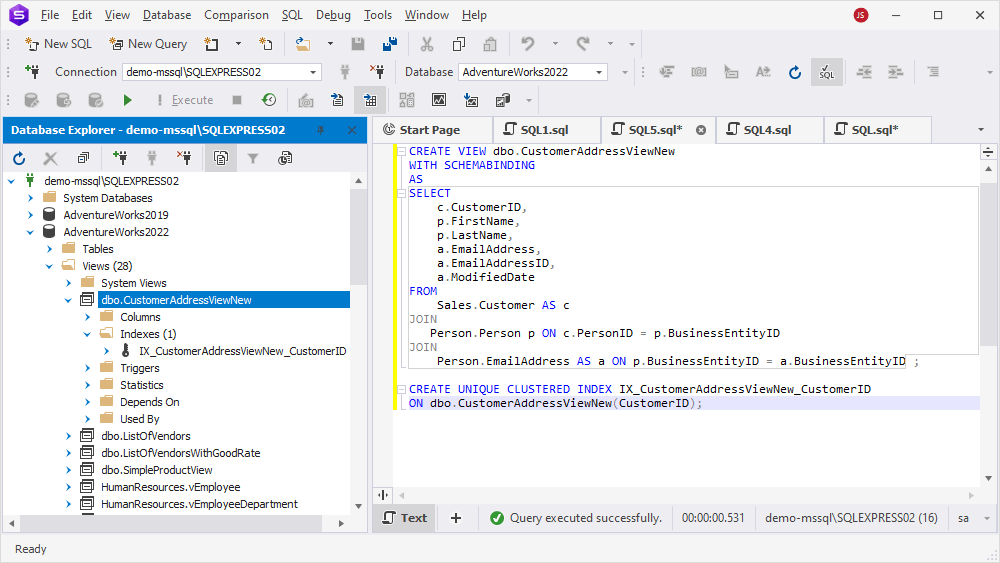Pin the Database Explorer panel
This screenshot has width=1000, height=563.
tap(321, 130)
